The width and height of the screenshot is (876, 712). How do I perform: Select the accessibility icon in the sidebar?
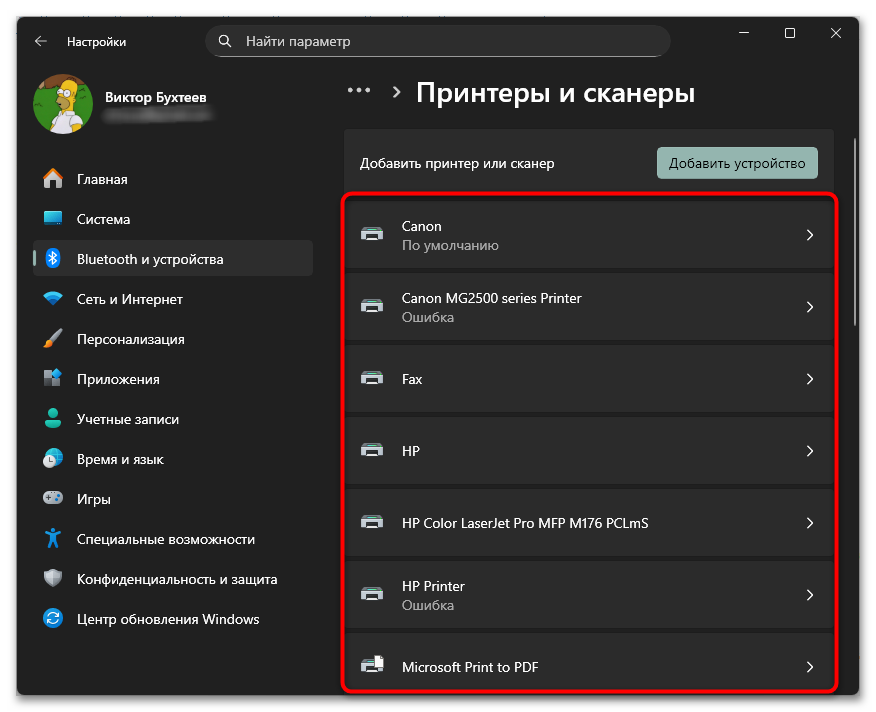[x=52, y=539]
